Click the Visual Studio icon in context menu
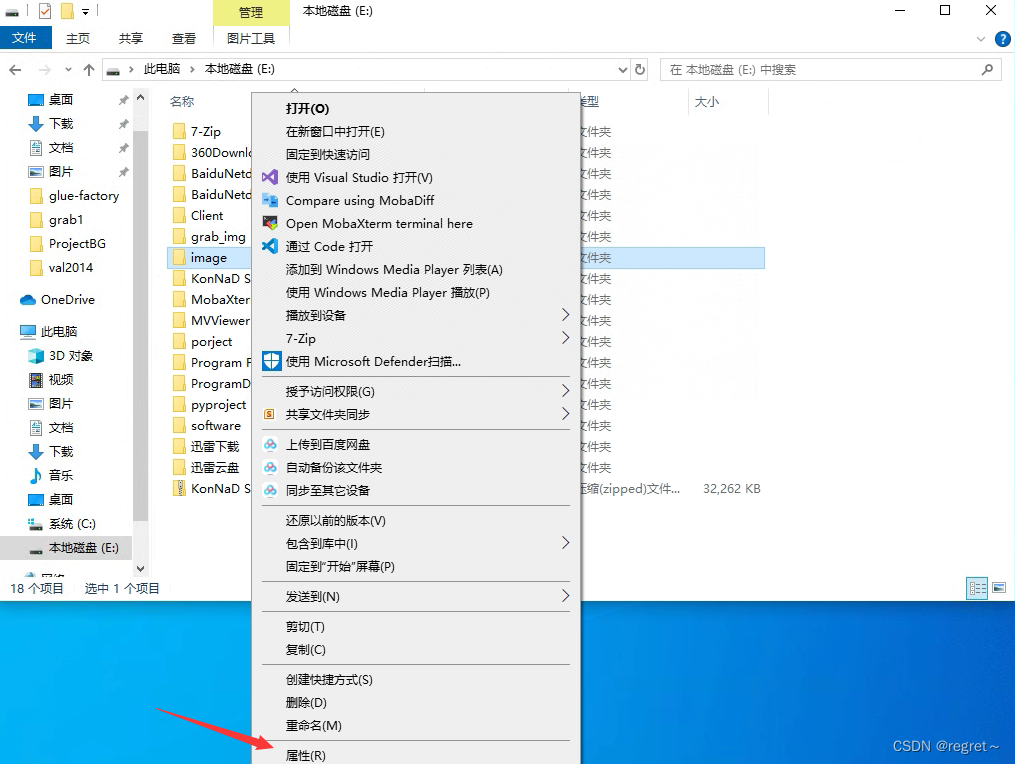The image size is (1015, 764). click(270, 177)
